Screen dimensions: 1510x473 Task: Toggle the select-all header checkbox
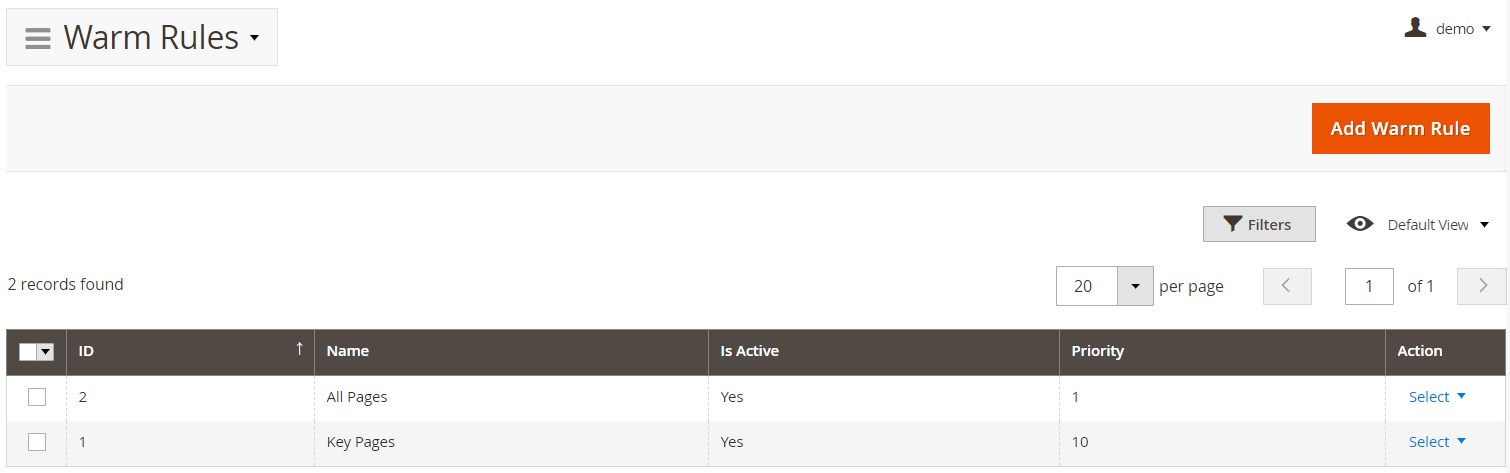click(x=28, y=352)
